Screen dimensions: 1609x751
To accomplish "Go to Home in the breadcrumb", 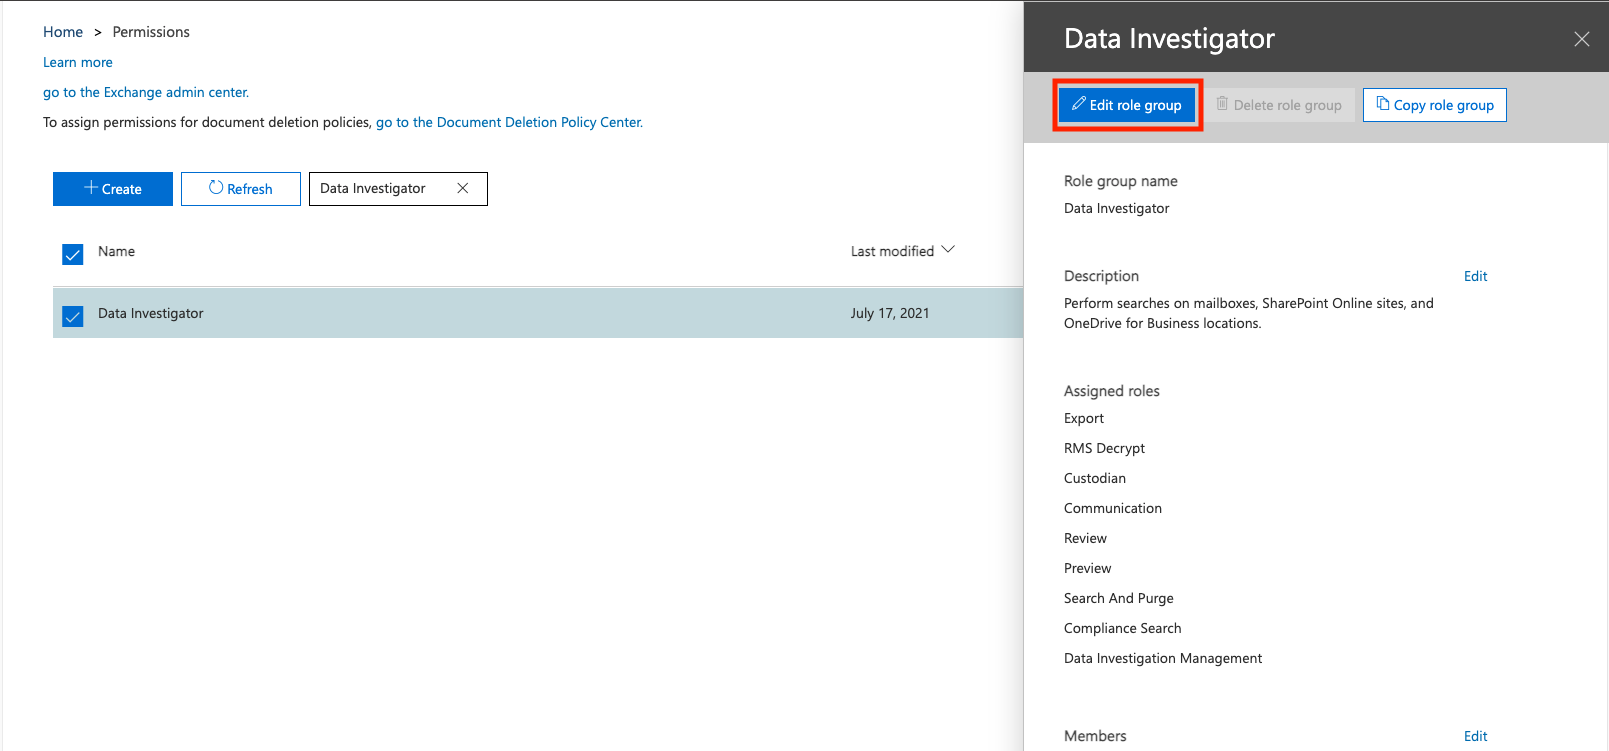I will [63, 32].
